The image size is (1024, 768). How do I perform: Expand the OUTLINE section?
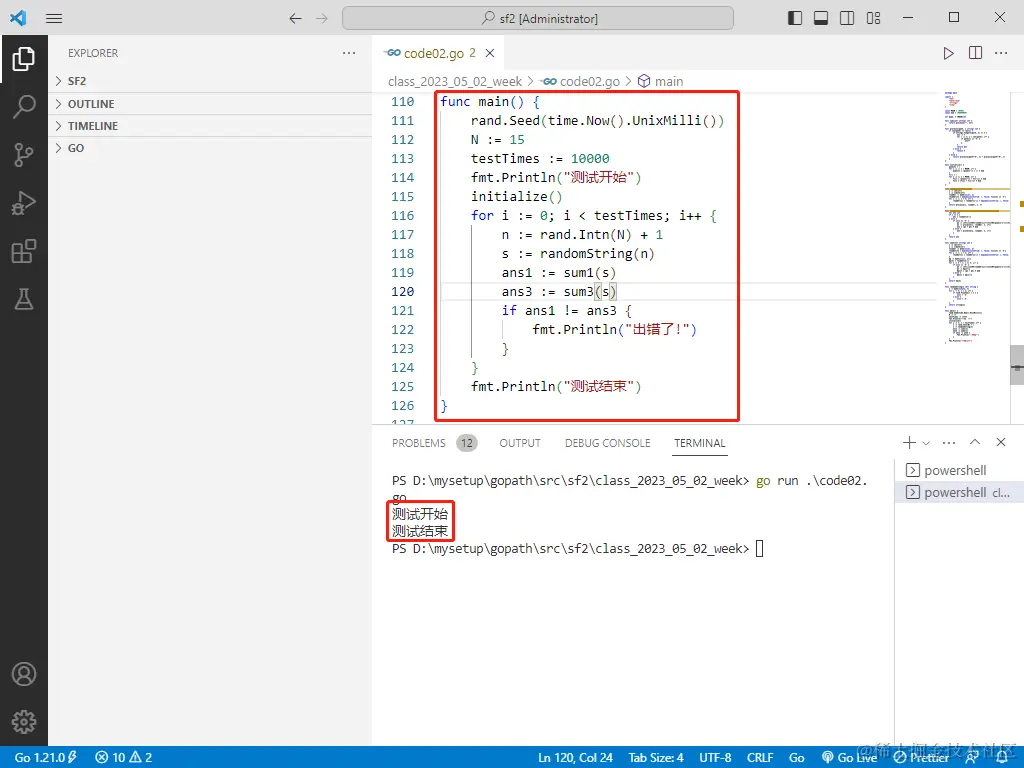point(210,104)
